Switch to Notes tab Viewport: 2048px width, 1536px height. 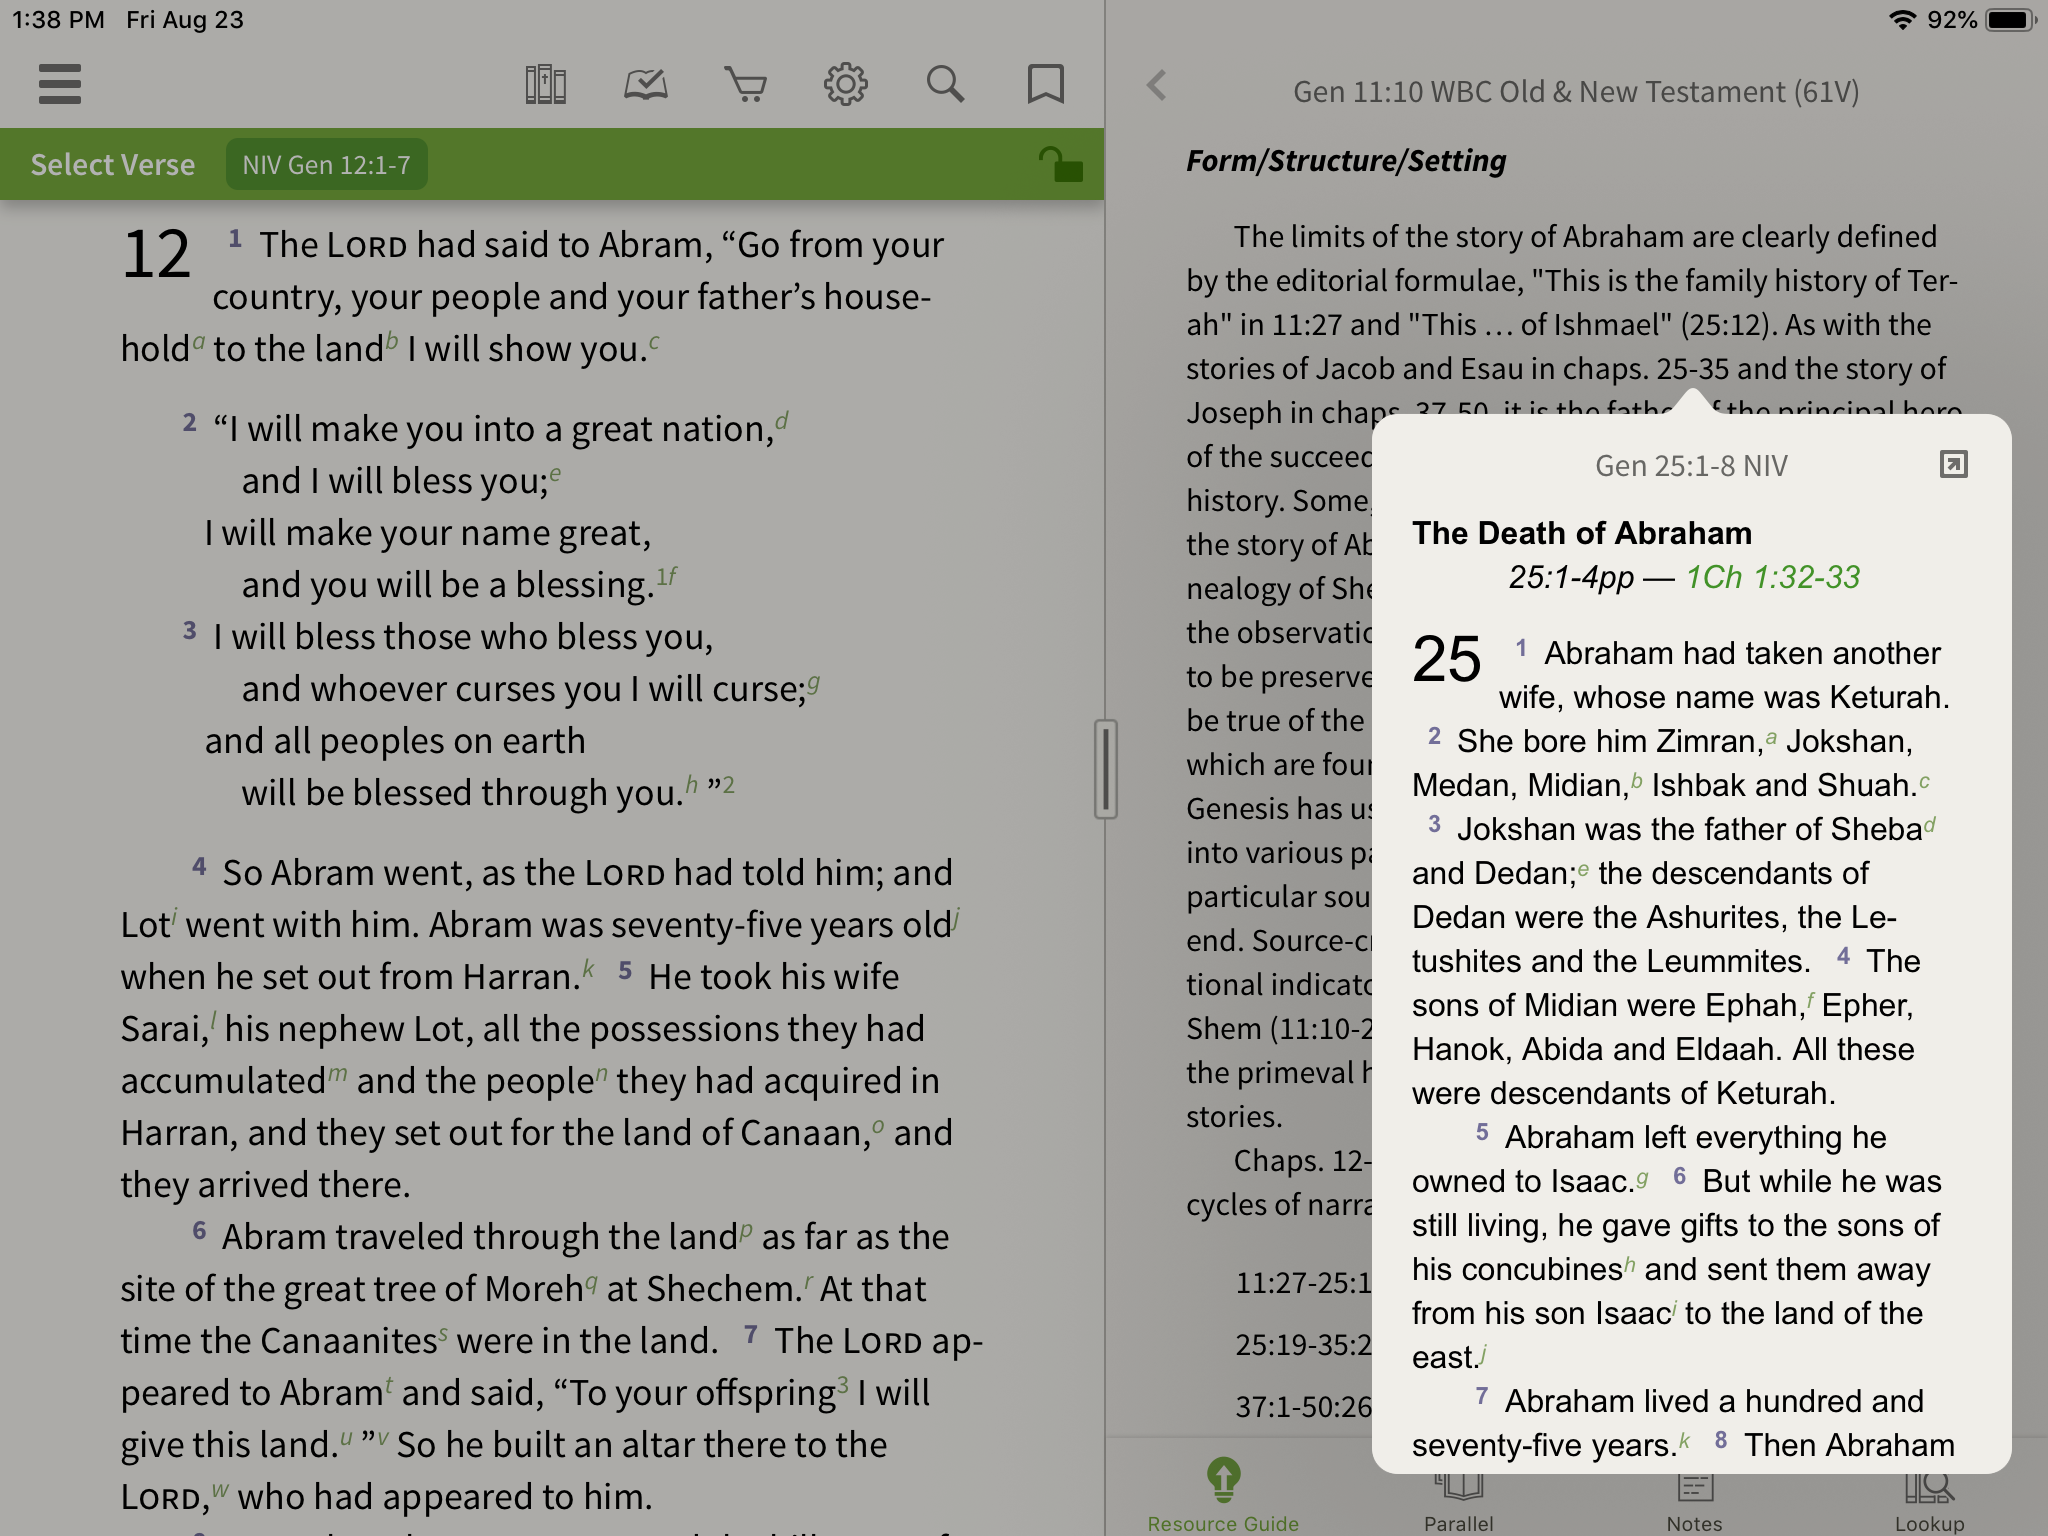click(x=1694, y=1500)
